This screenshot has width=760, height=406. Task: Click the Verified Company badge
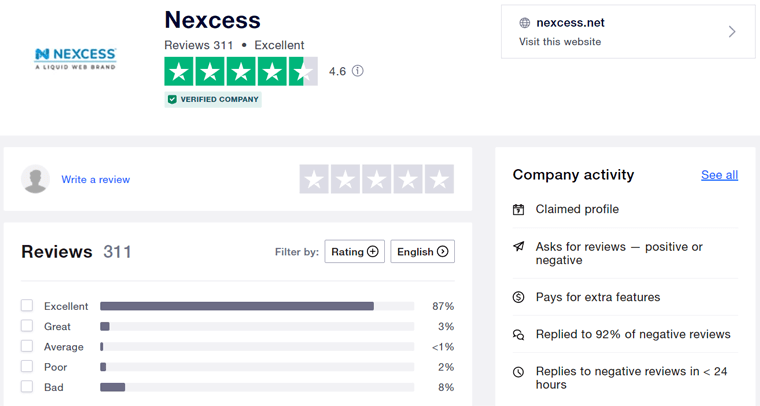213,100
